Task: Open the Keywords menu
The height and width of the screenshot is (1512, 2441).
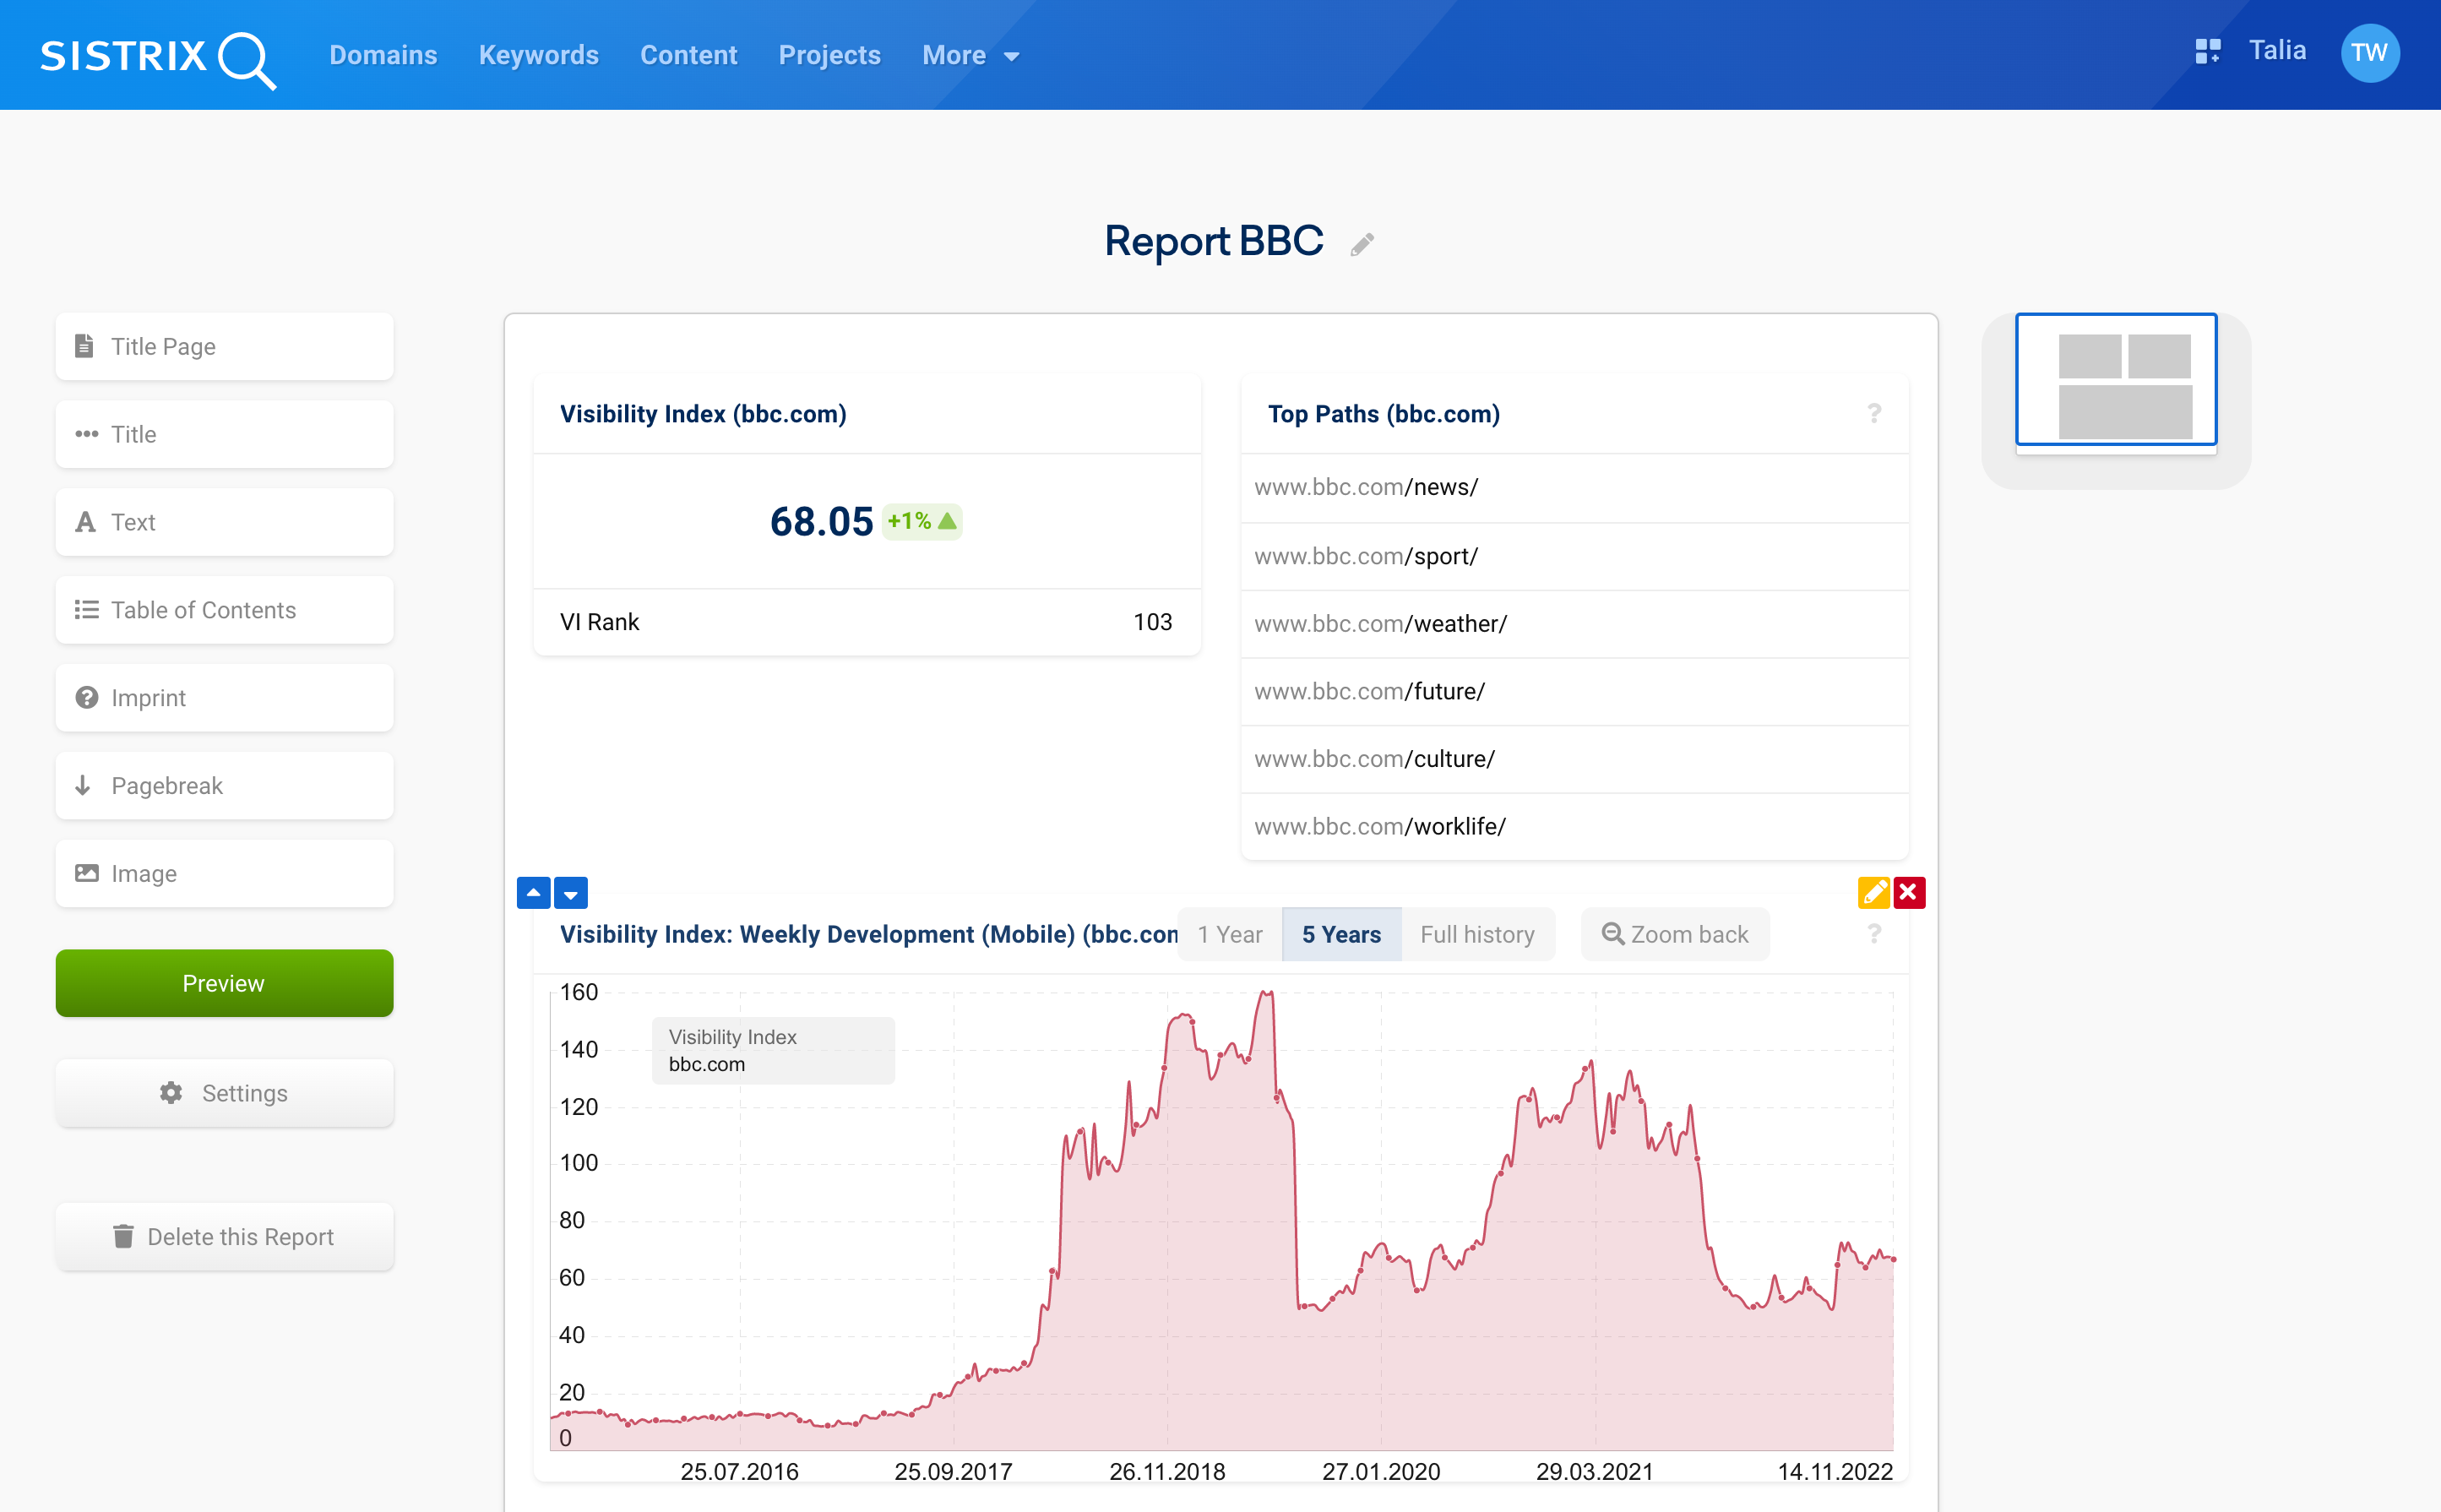Action: (x=539, y=55)
